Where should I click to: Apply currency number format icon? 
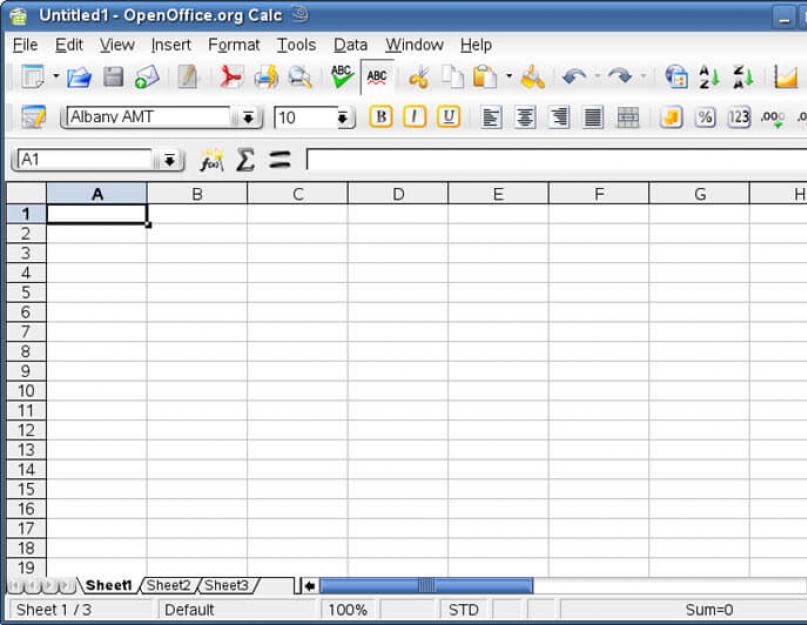click(x=671, y=117)
